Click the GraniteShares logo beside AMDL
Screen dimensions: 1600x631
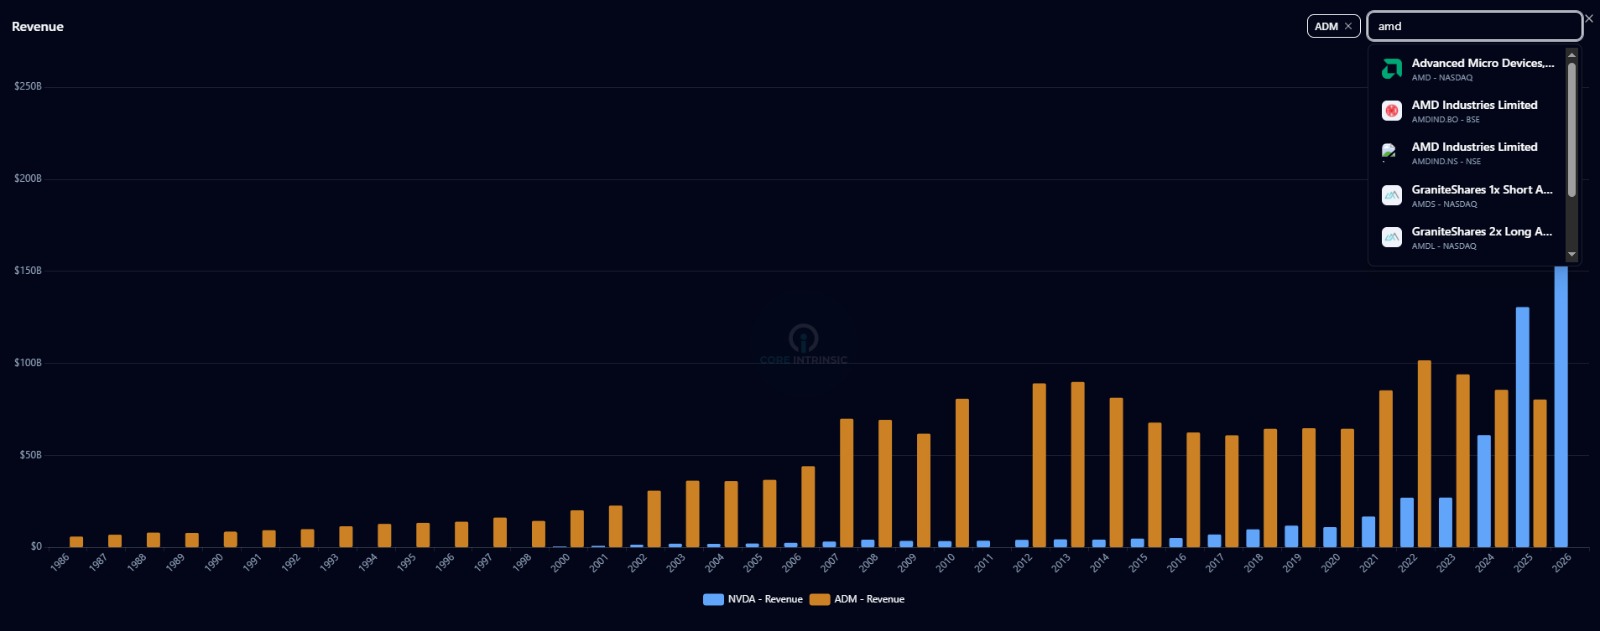pyautogui.click(x=1391, y=238)
